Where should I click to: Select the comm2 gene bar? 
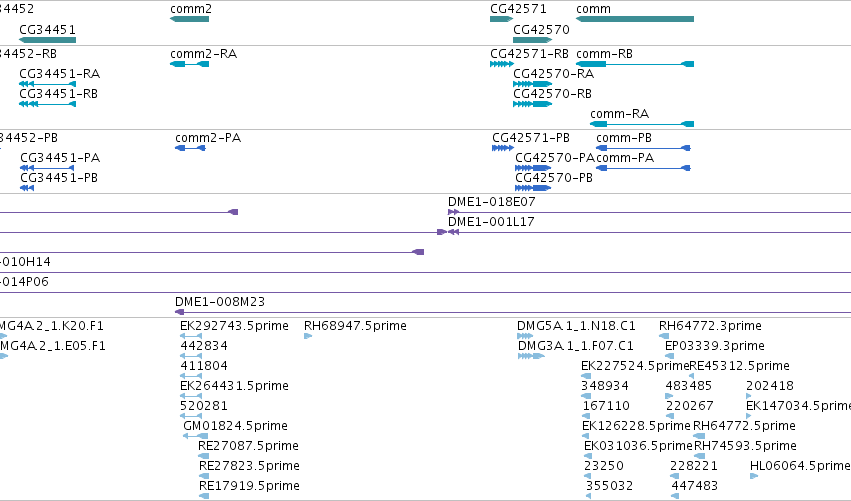[189, 19]
